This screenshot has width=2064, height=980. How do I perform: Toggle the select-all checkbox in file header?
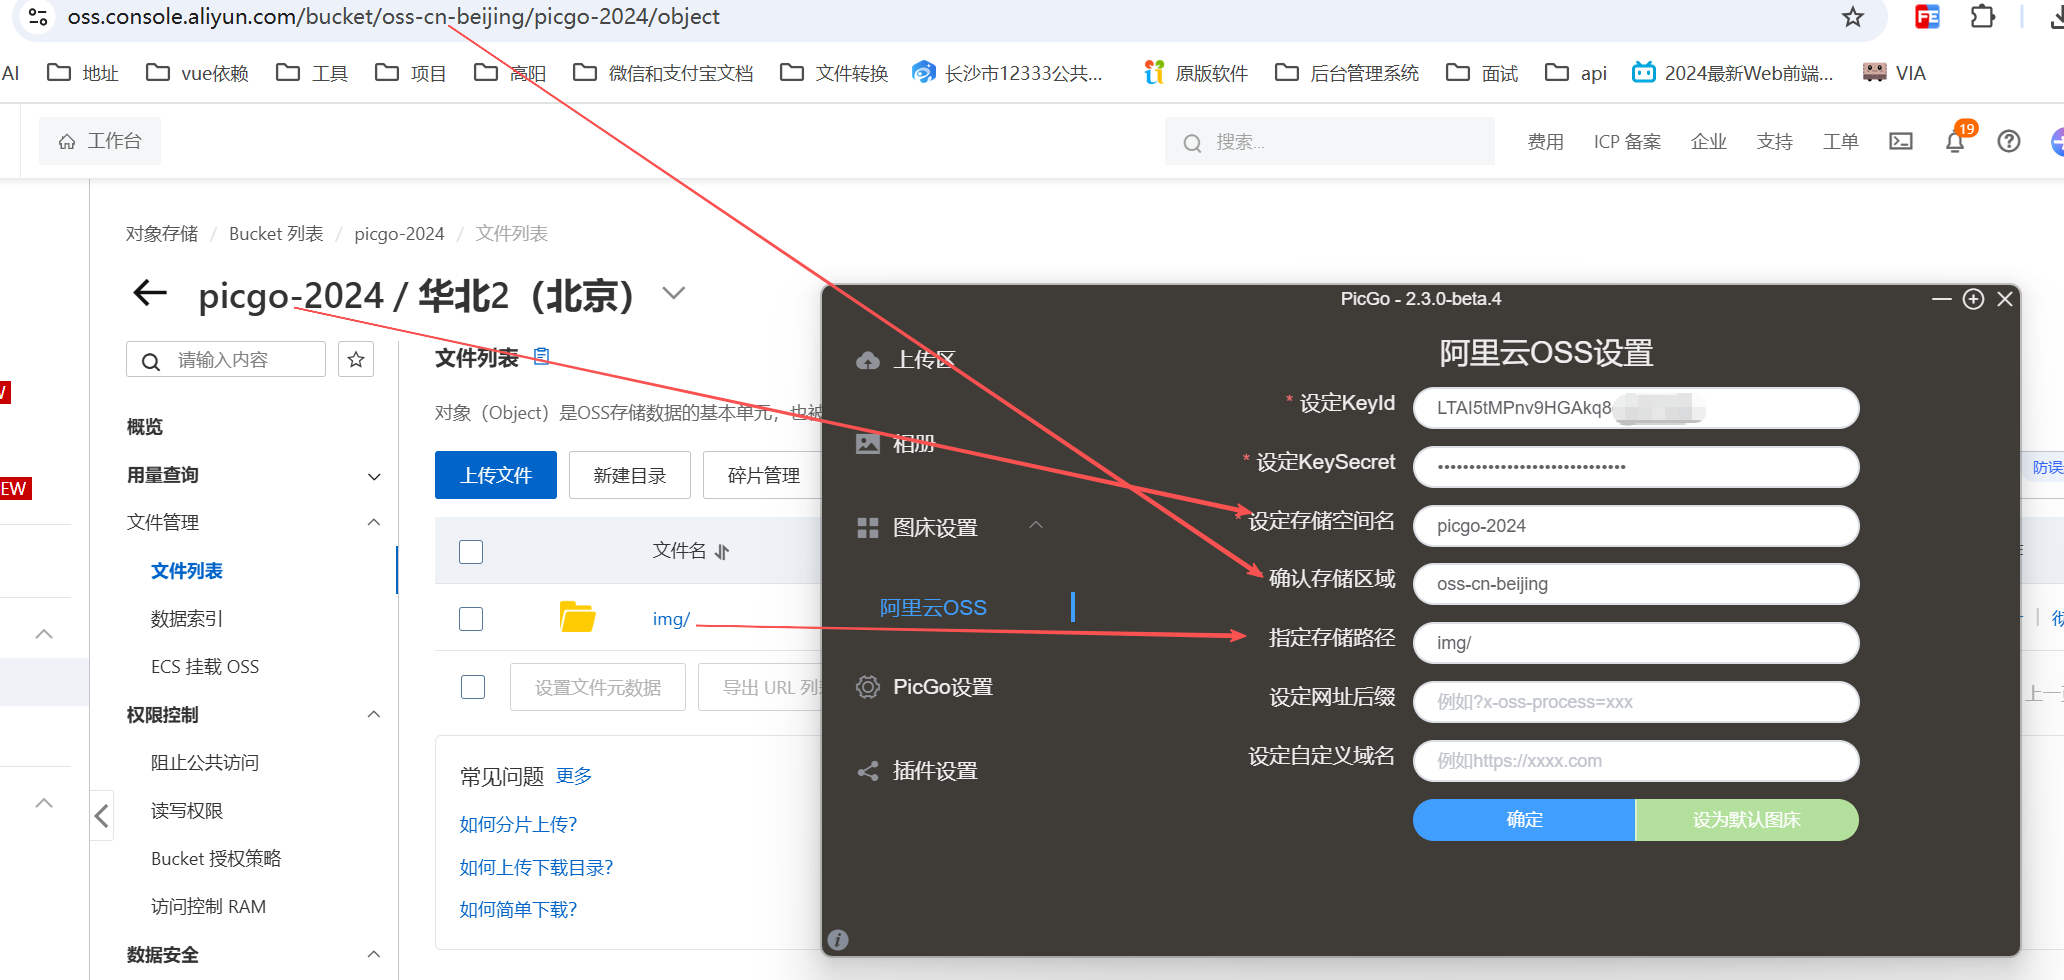coord(471,552)
